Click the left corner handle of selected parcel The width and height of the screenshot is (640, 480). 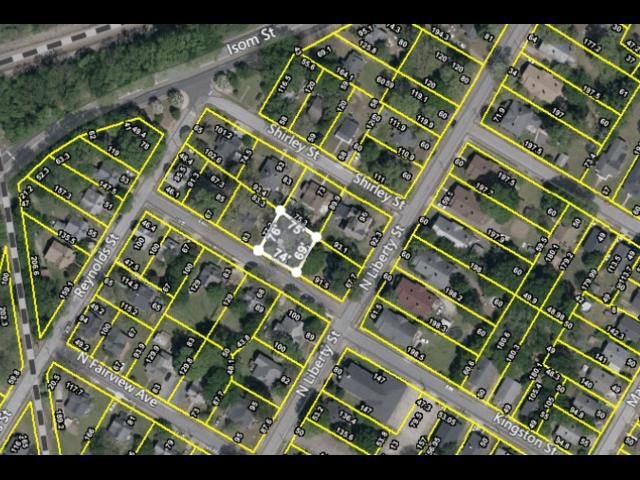258,250
